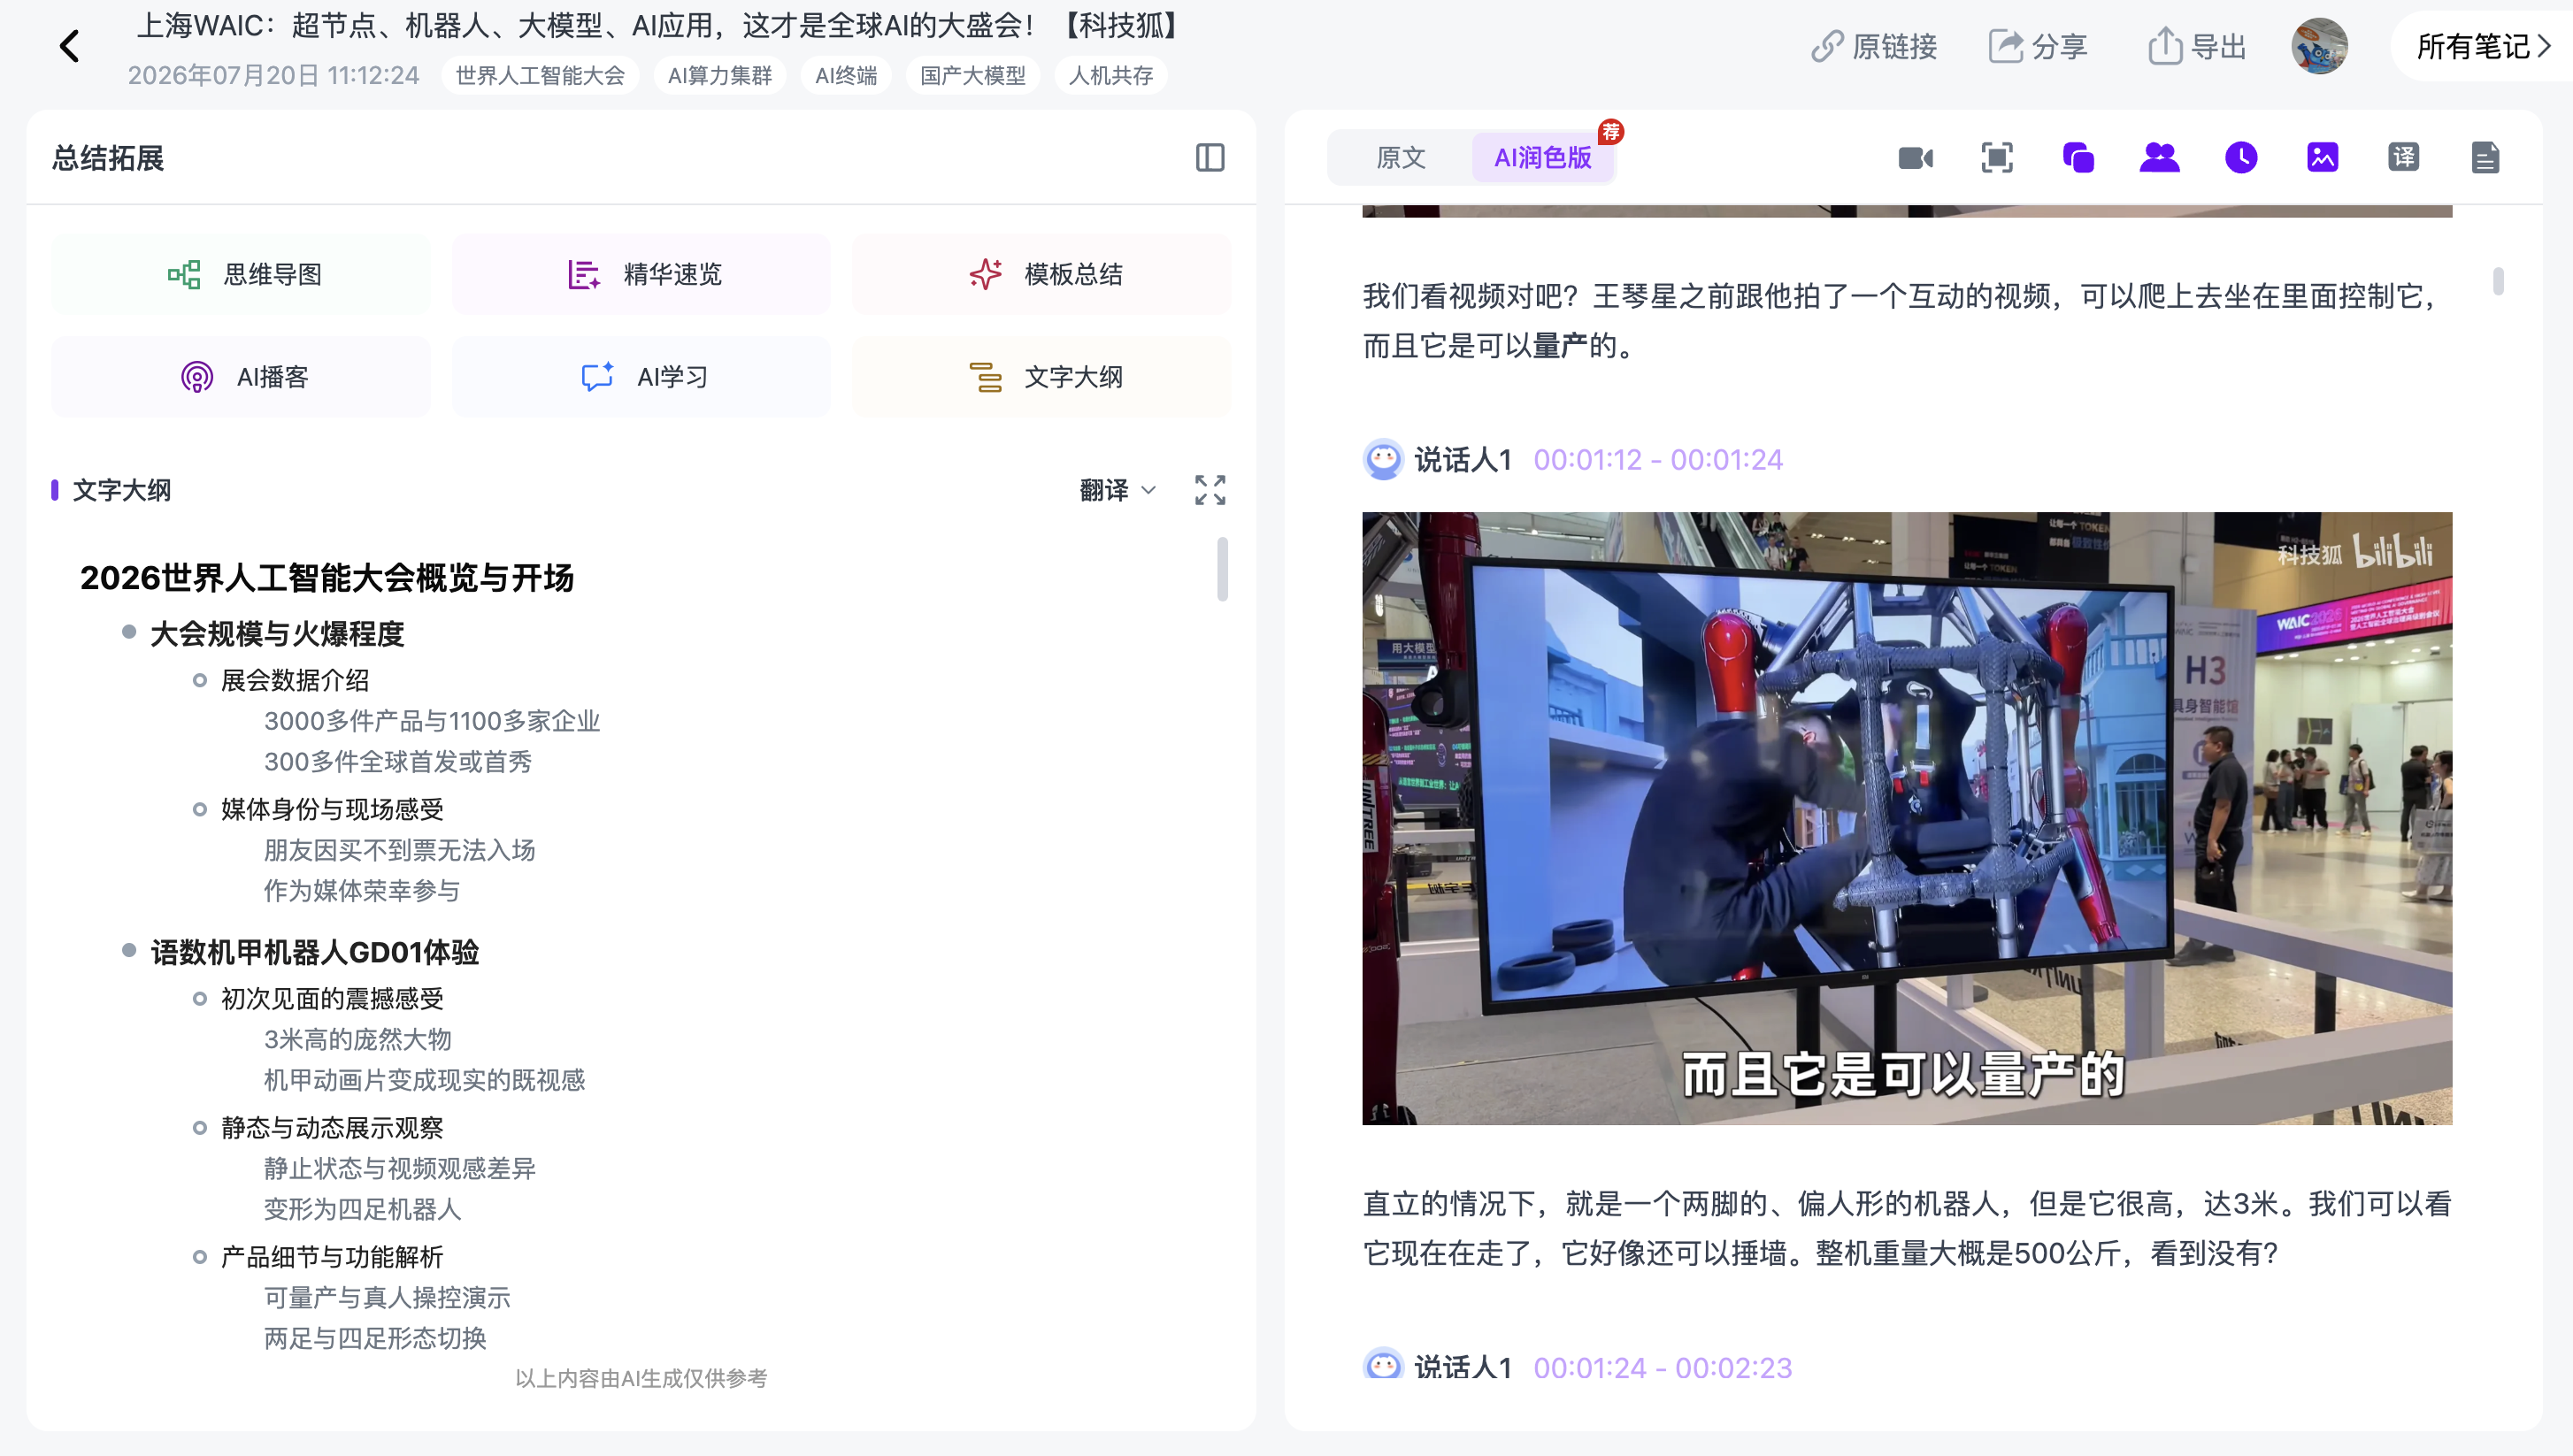Click the AI算力集群 tag

(720, 76)
